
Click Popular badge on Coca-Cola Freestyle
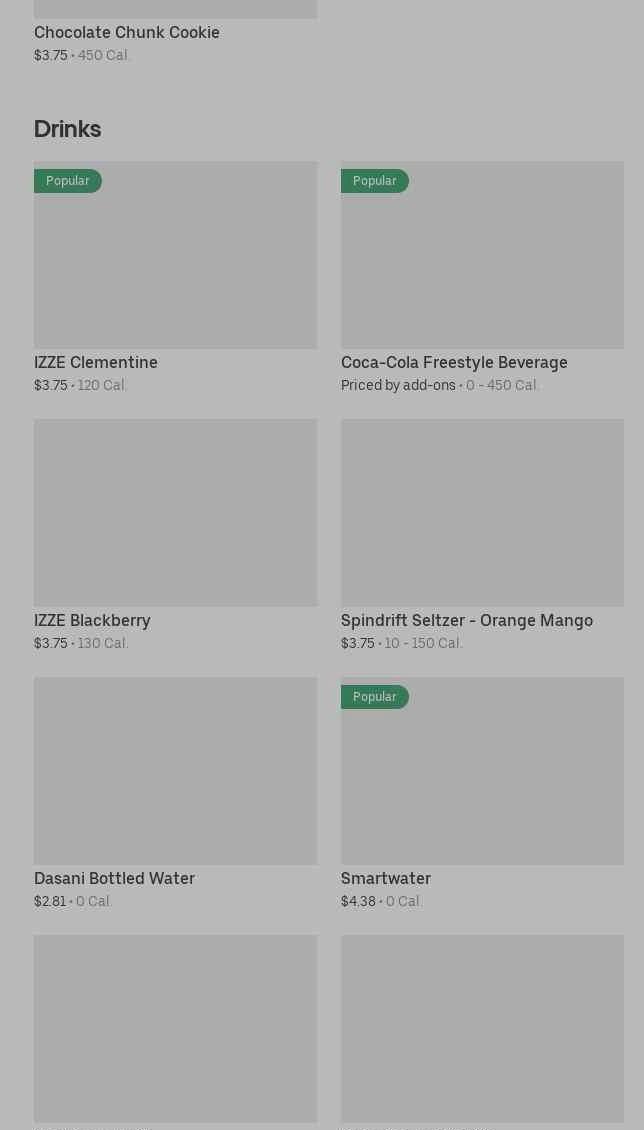[375, 181]
